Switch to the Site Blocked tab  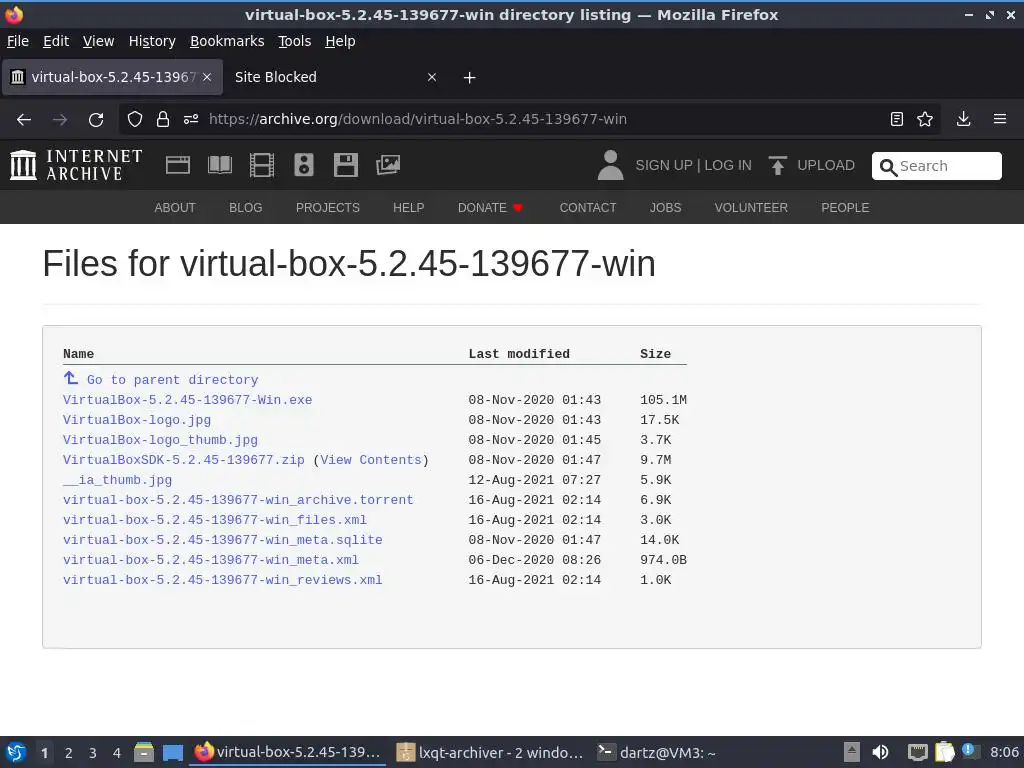click(x=336, y=77)
